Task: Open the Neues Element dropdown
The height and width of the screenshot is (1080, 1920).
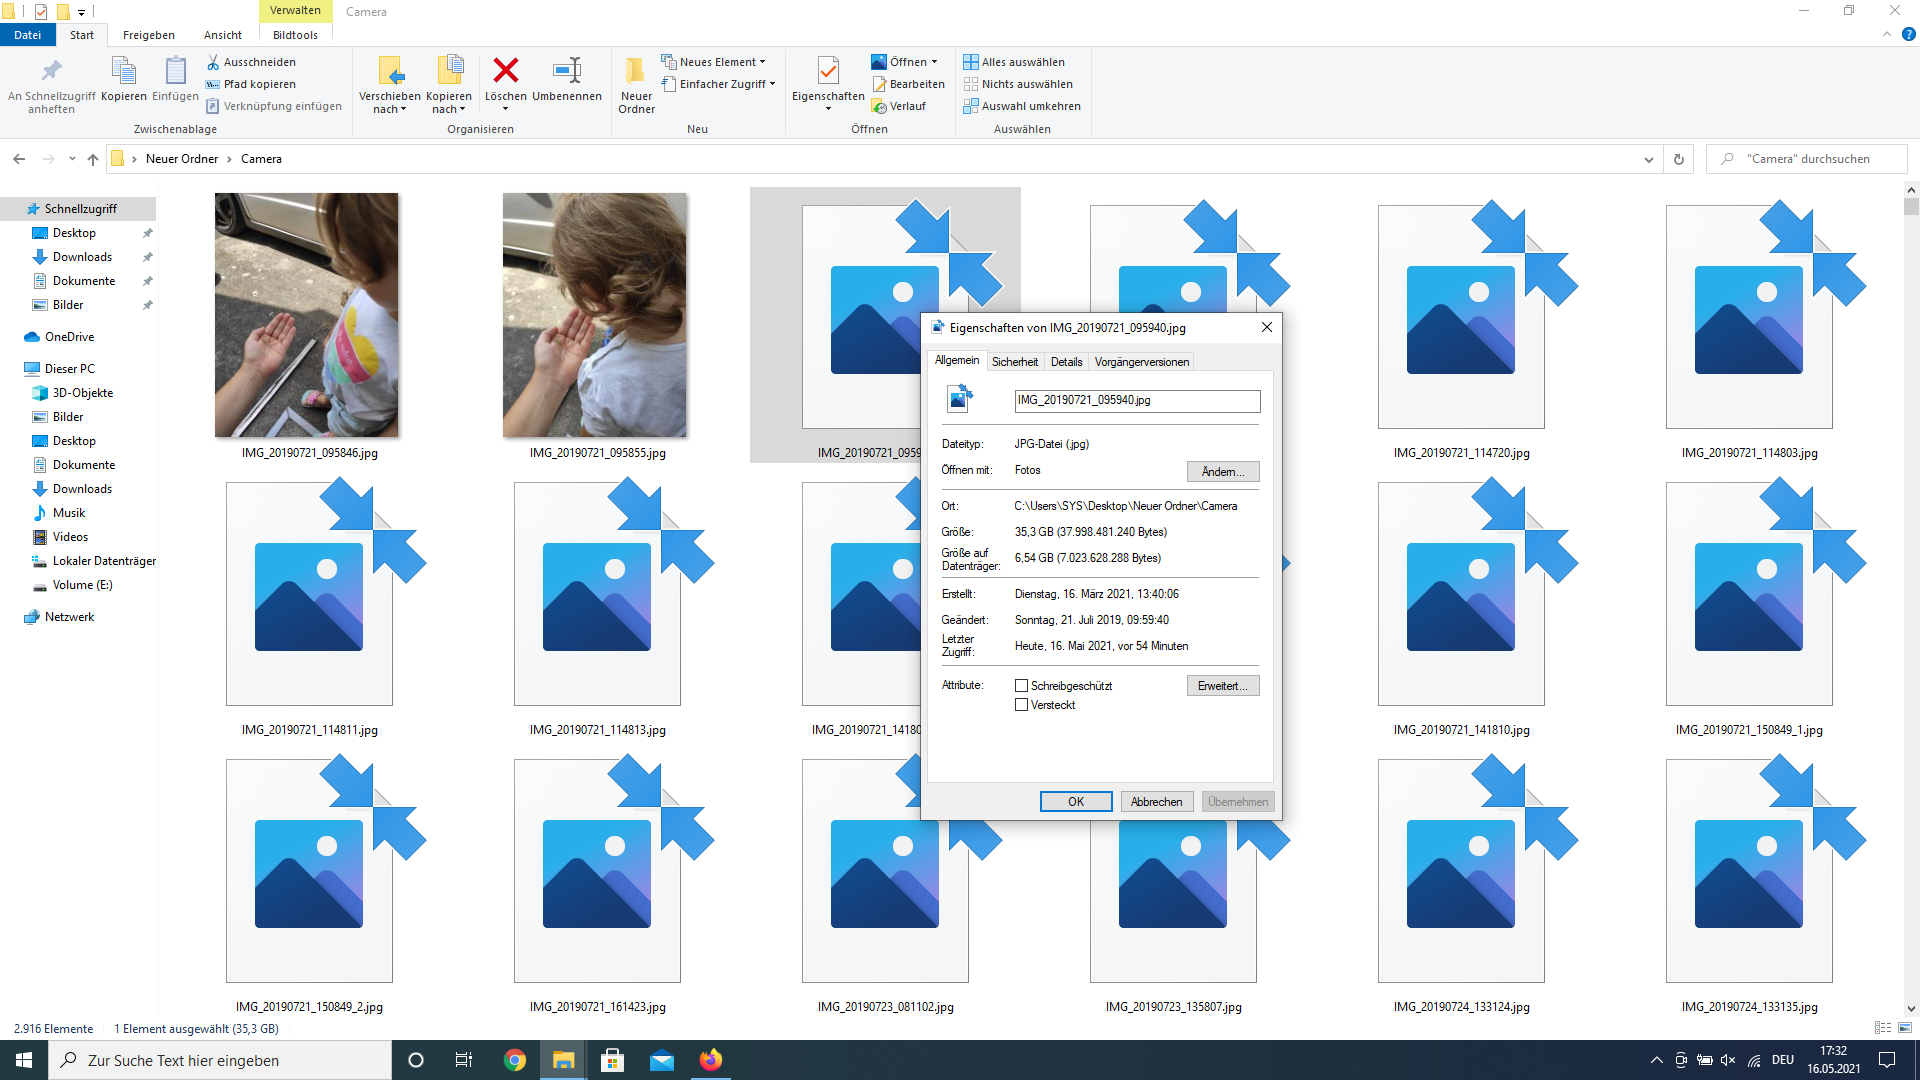Action: (713, 62)
